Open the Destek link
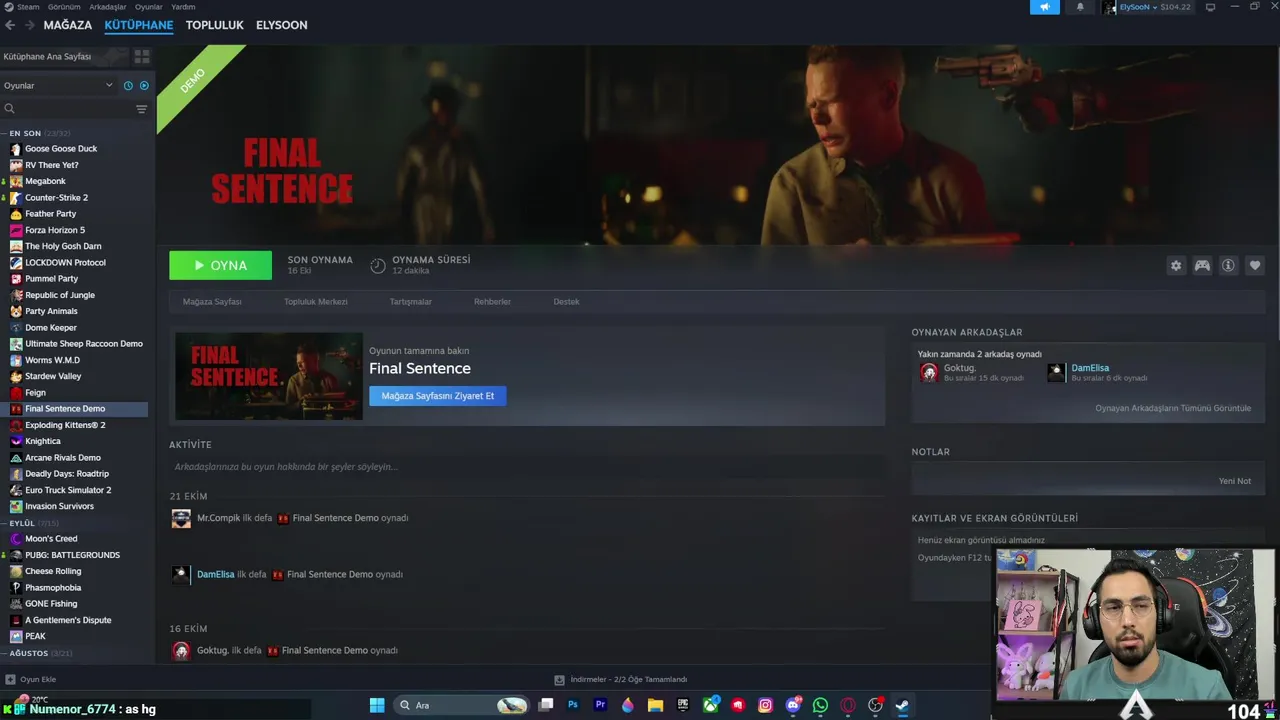The height and width of the screenshot is (720, 1280). [x=566, y=301]
